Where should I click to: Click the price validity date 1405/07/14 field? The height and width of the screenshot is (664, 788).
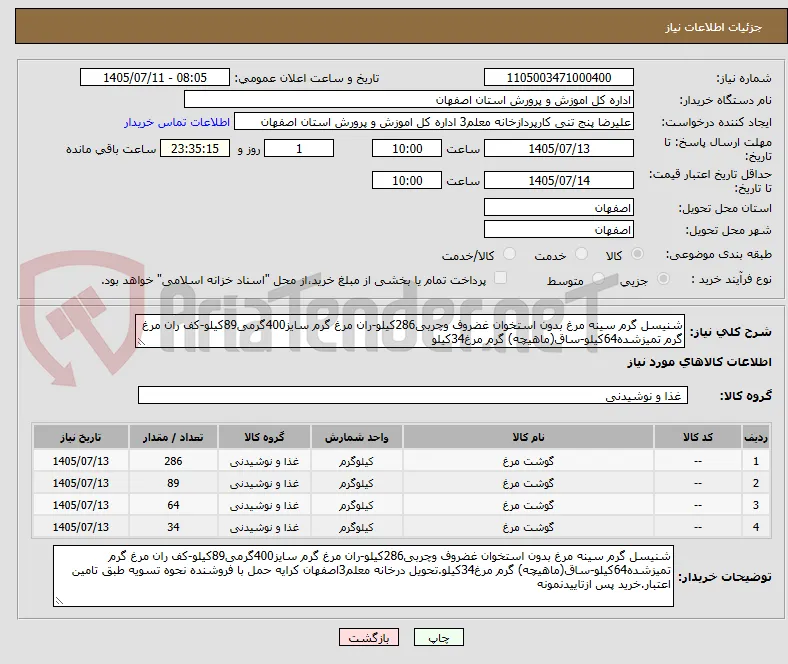coord(558,180)
